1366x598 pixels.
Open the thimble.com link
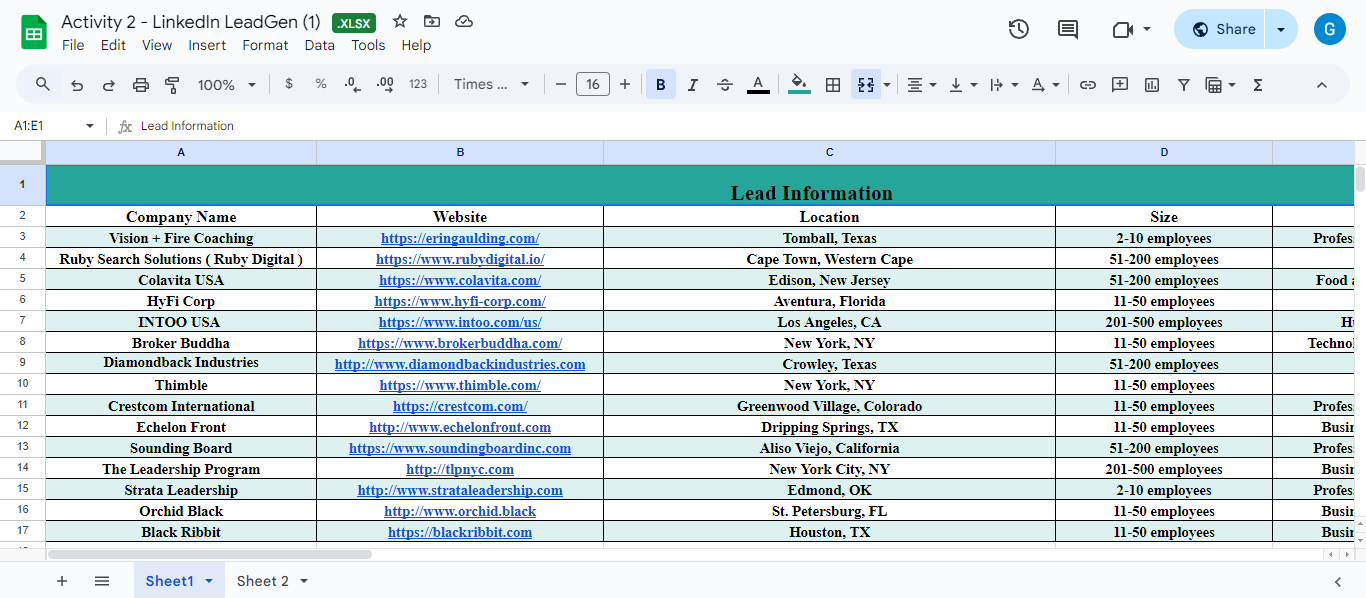pyautogui.click(x=460, y=385)
